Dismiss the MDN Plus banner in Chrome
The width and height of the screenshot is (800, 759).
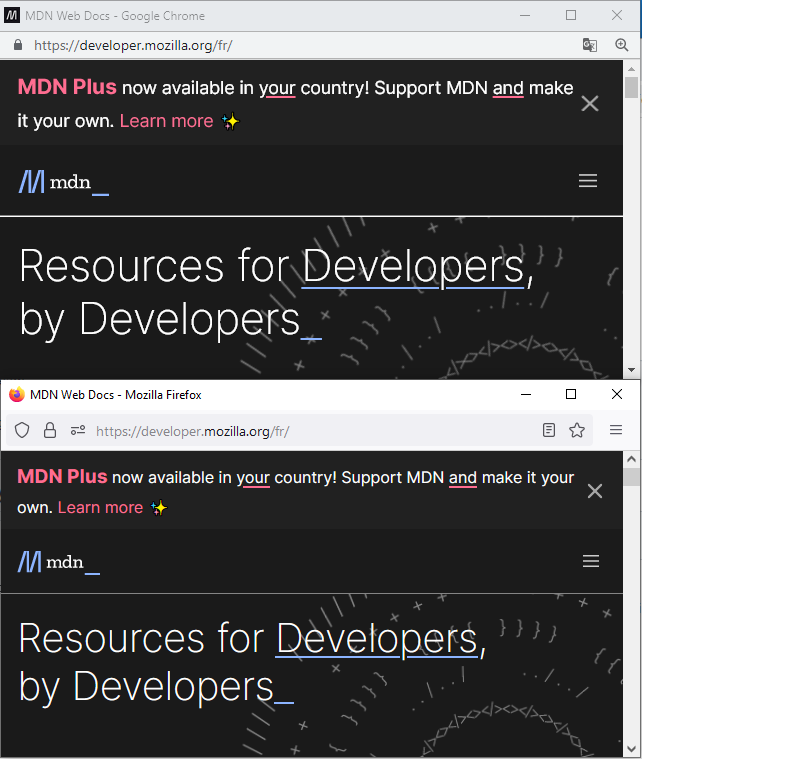tap(590, 103)
